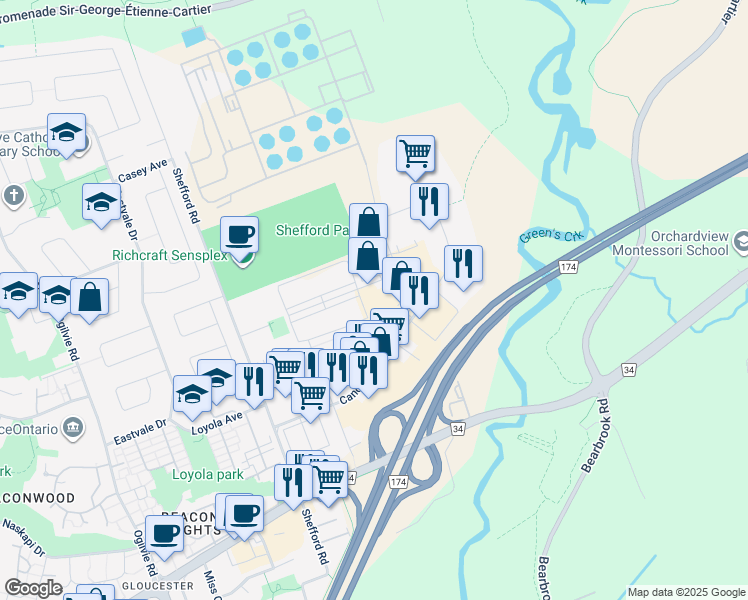Open the Google logo link
The width and height of the screenshot is (748, 600).
click(x=33, y=588)
